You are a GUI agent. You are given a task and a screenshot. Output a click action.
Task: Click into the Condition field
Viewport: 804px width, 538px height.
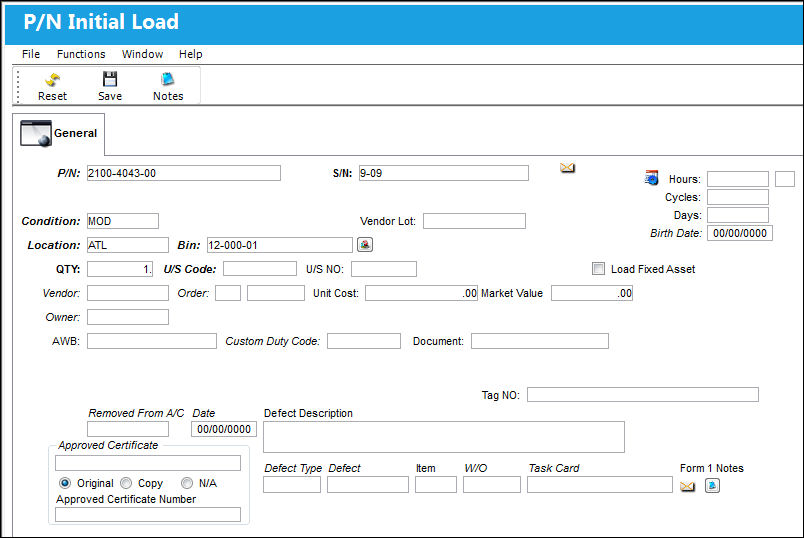[x=123, y=221]
